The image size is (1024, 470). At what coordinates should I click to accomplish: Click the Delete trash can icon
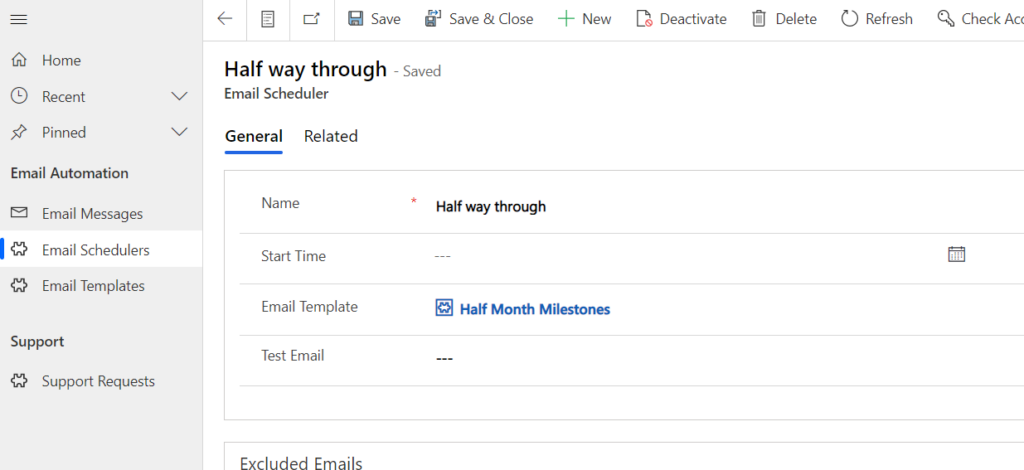coord(758,19)
